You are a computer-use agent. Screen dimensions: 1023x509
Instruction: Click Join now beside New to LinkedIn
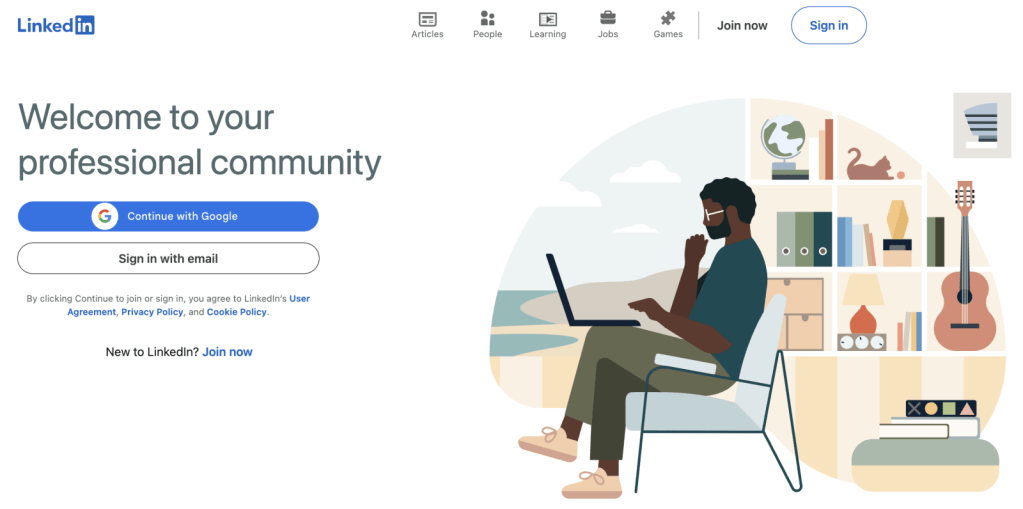(227, 352)
